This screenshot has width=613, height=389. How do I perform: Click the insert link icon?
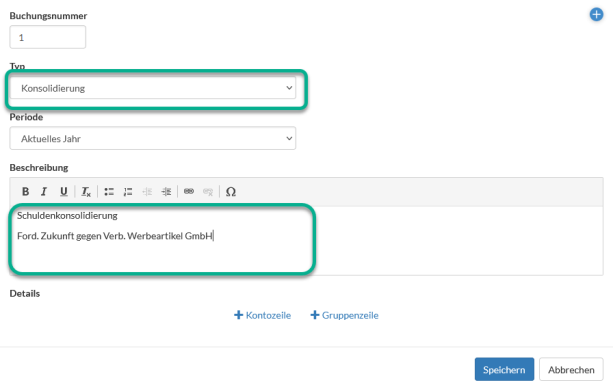pos(189,192)
